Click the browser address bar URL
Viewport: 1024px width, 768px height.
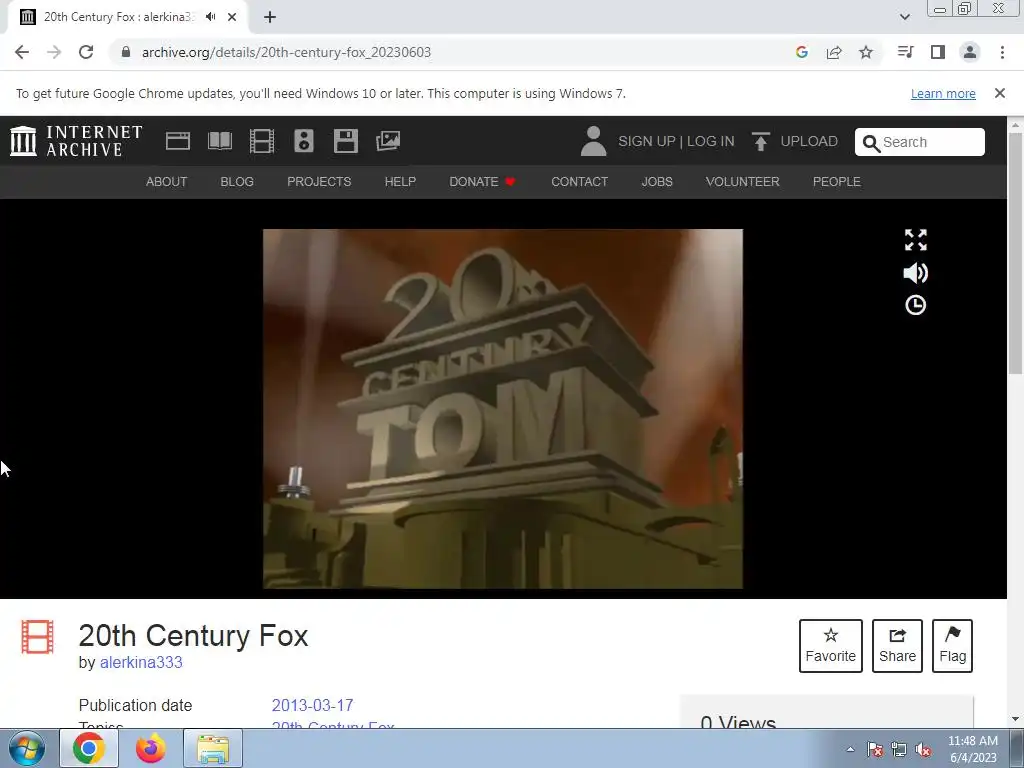coord(286,52)
